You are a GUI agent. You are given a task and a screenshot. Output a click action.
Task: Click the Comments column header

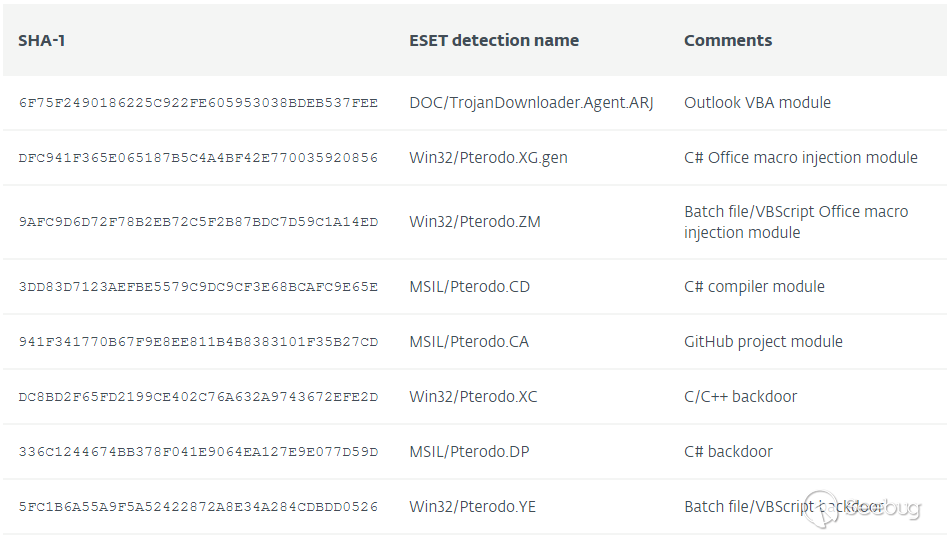coord(728,41)
